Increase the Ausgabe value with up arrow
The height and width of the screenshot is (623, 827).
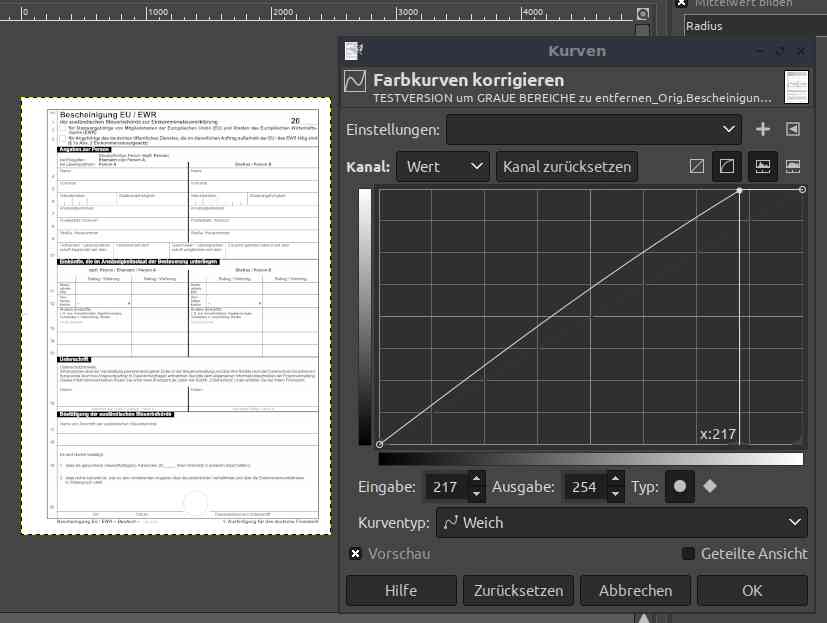(615, 481)
